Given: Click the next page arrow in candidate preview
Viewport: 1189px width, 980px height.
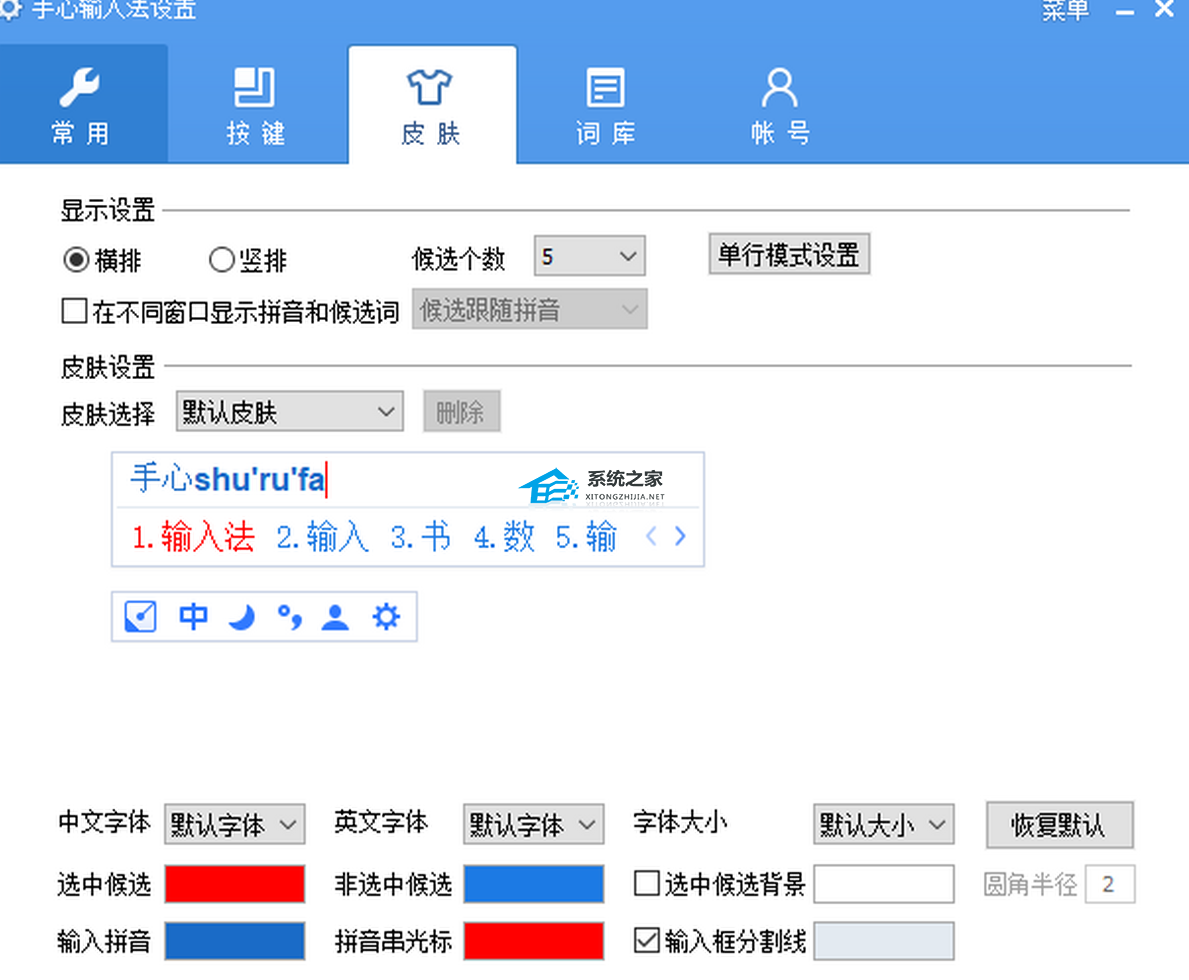Looking at the screenshot, I should [680, 536].
